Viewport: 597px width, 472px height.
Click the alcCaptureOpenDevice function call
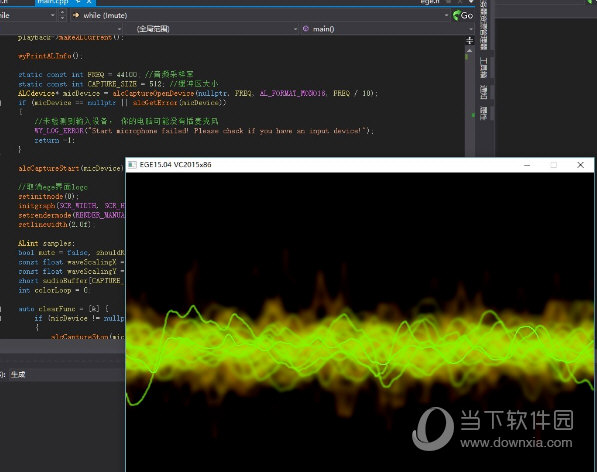click(x=153, y=93)
